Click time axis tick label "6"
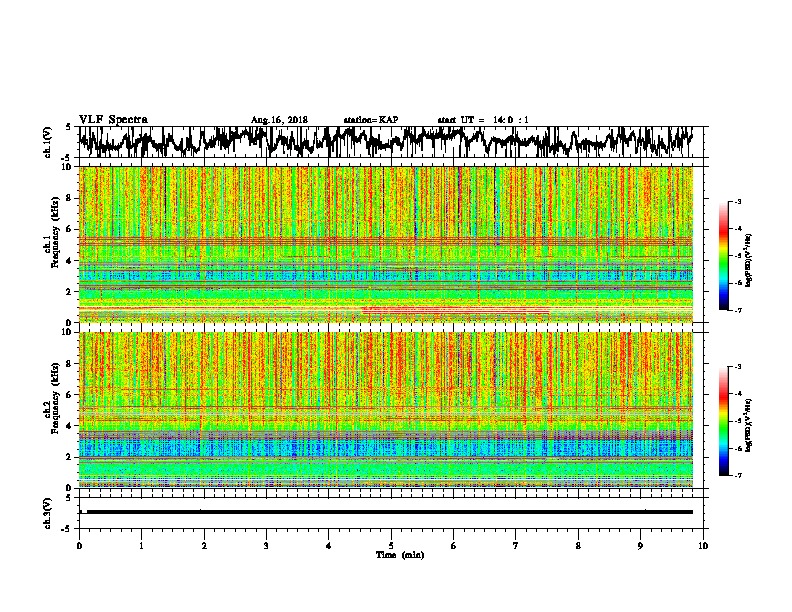The image size is (792, 612). (x=454, y=545)
